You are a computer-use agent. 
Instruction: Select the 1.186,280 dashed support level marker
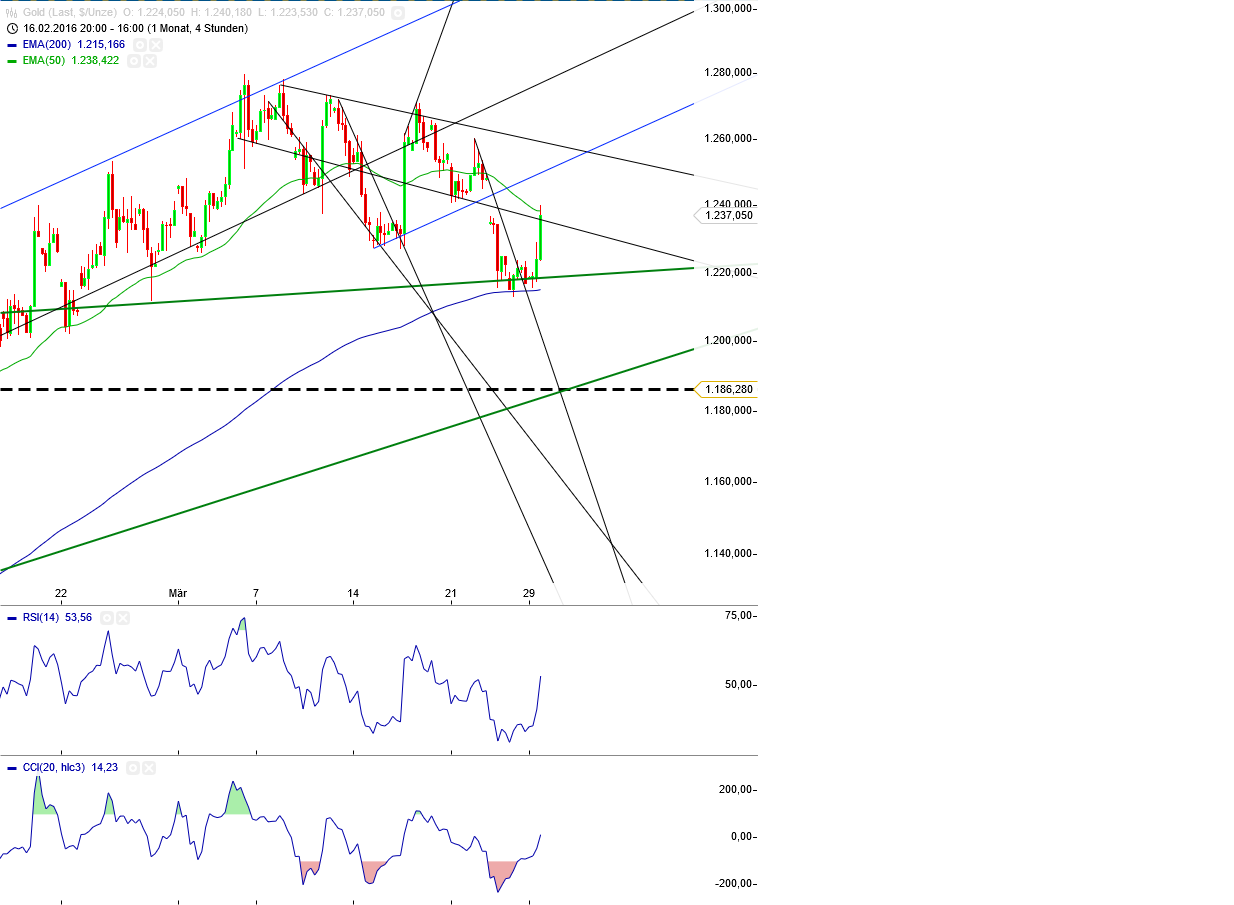(x=727, y=390)
